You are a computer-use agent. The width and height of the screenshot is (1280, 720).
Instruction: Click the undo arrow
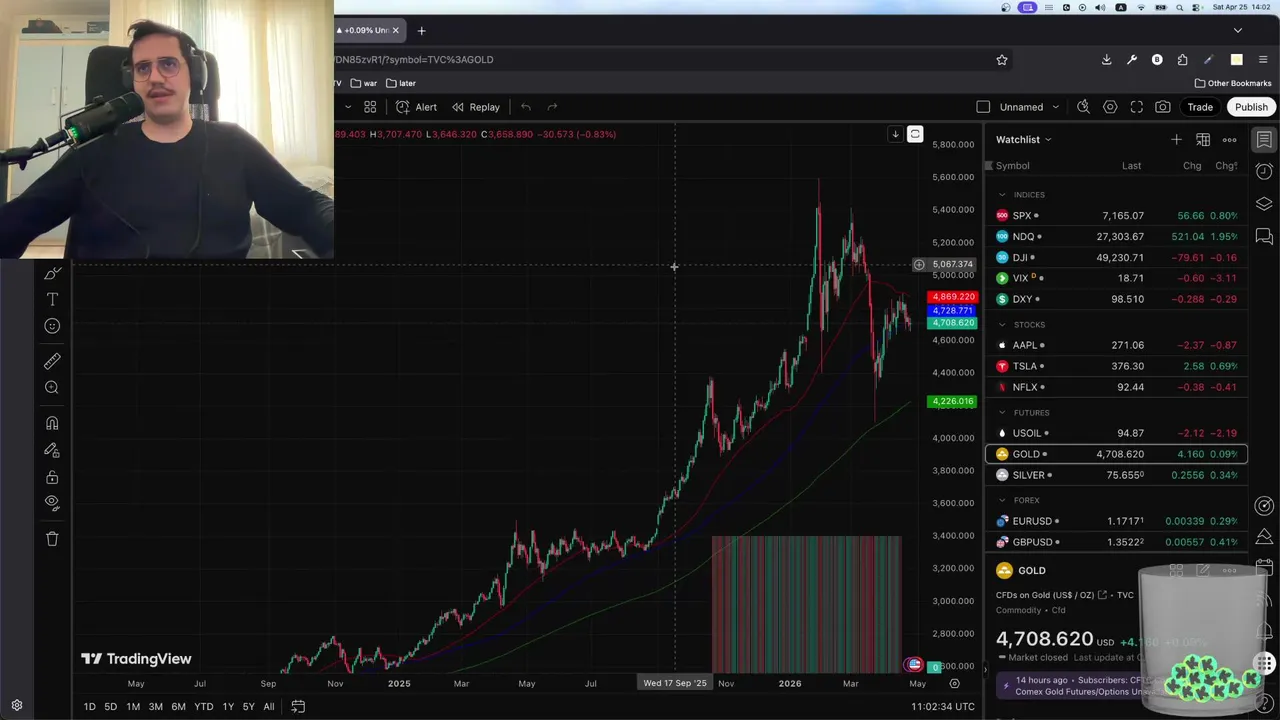click(526, 107)
